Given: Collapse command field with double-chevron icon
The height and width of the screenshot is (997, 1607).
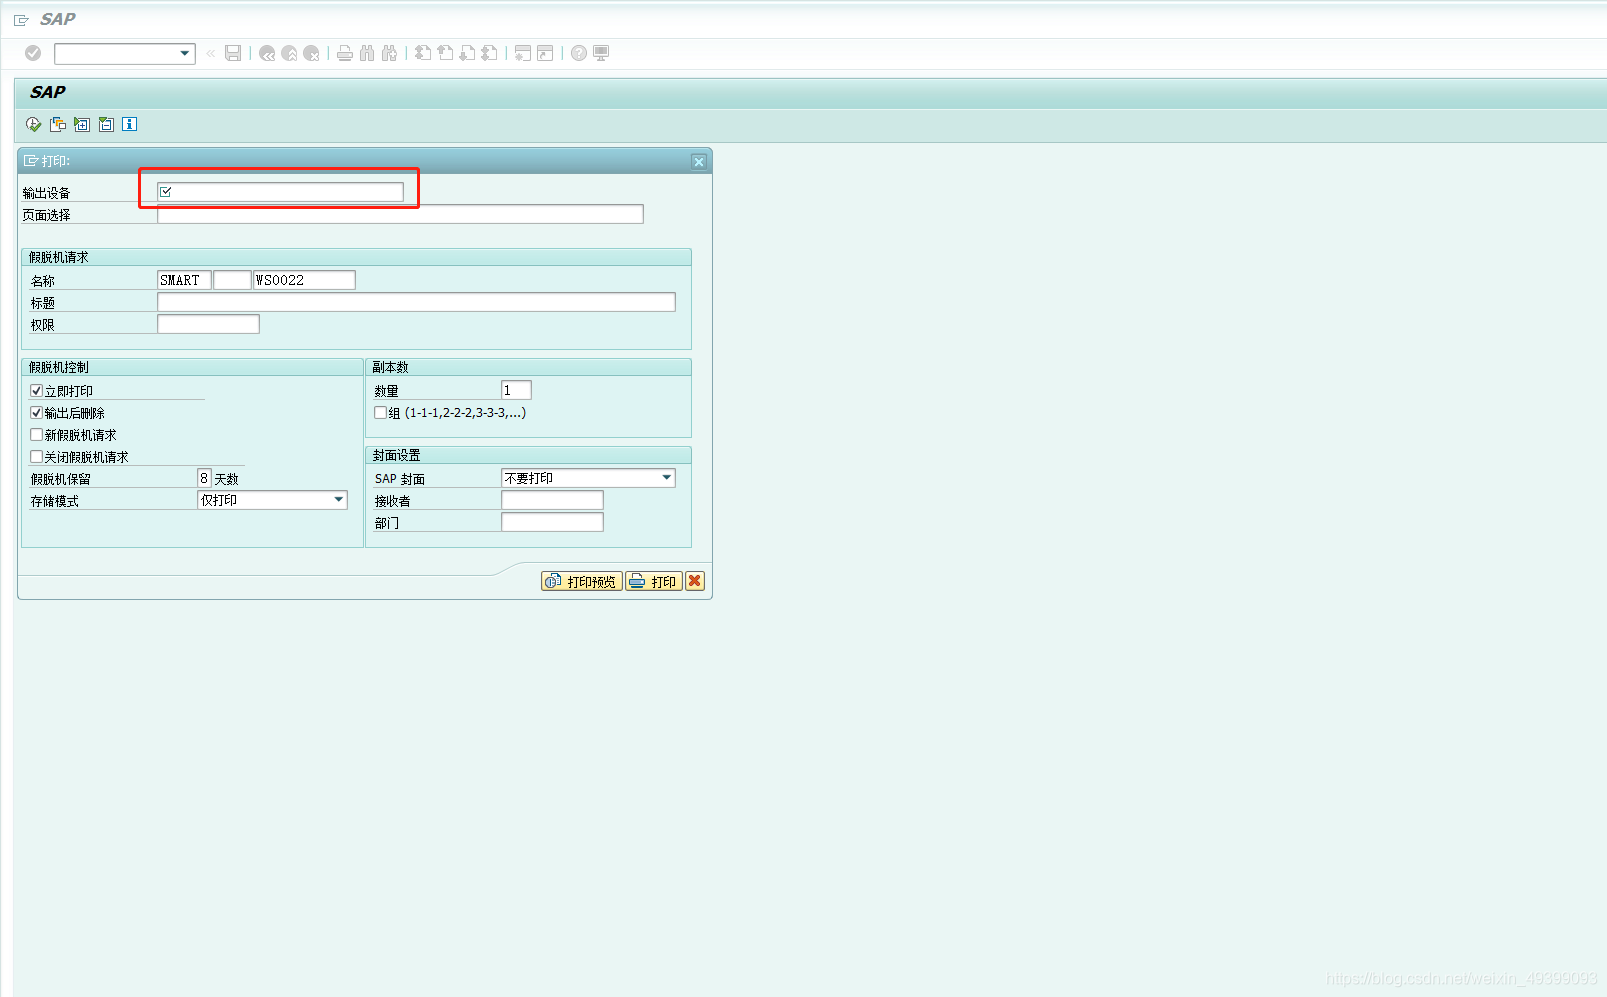Looking at the screenshot, I should (210, 54).
